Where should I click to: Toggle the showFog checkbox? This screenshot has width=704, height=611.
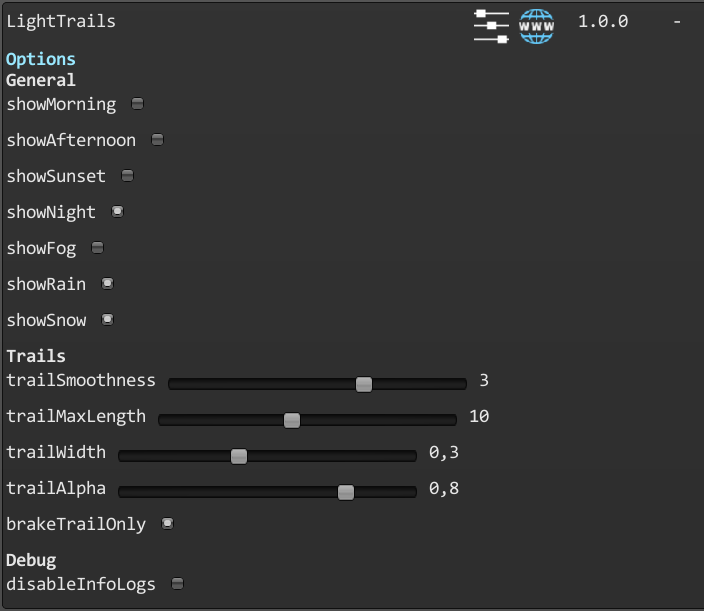[x=97, y=247]
